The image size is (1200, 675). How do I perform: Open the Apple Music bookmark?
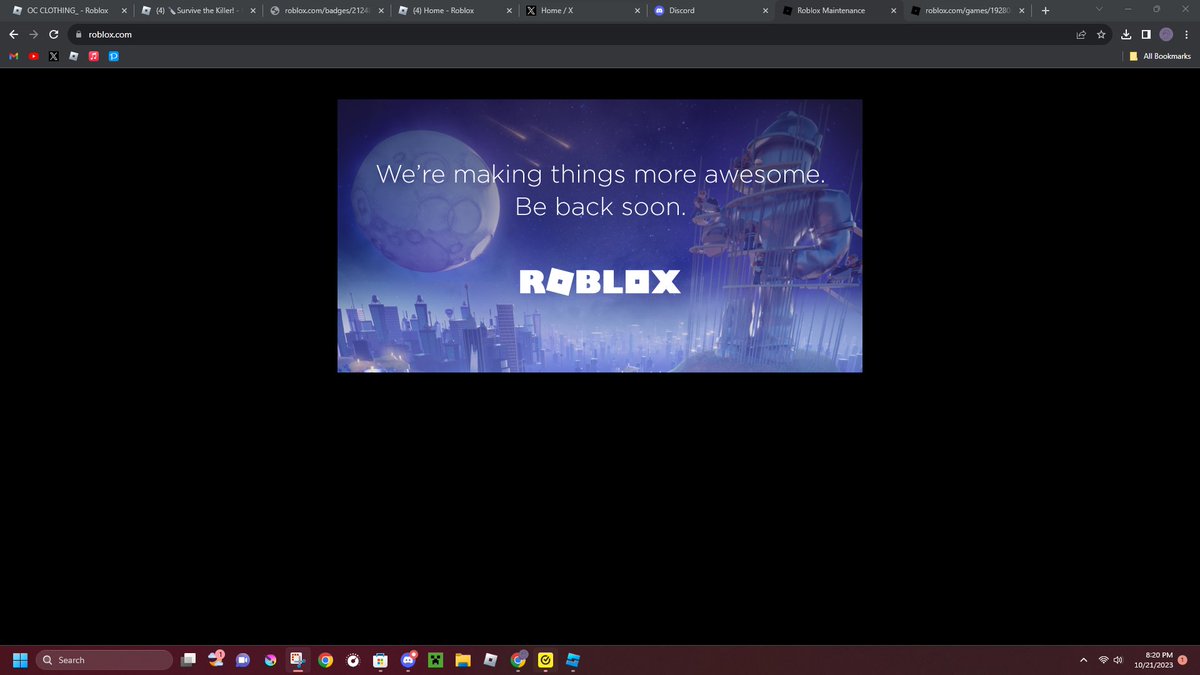[x=93, y=56]
